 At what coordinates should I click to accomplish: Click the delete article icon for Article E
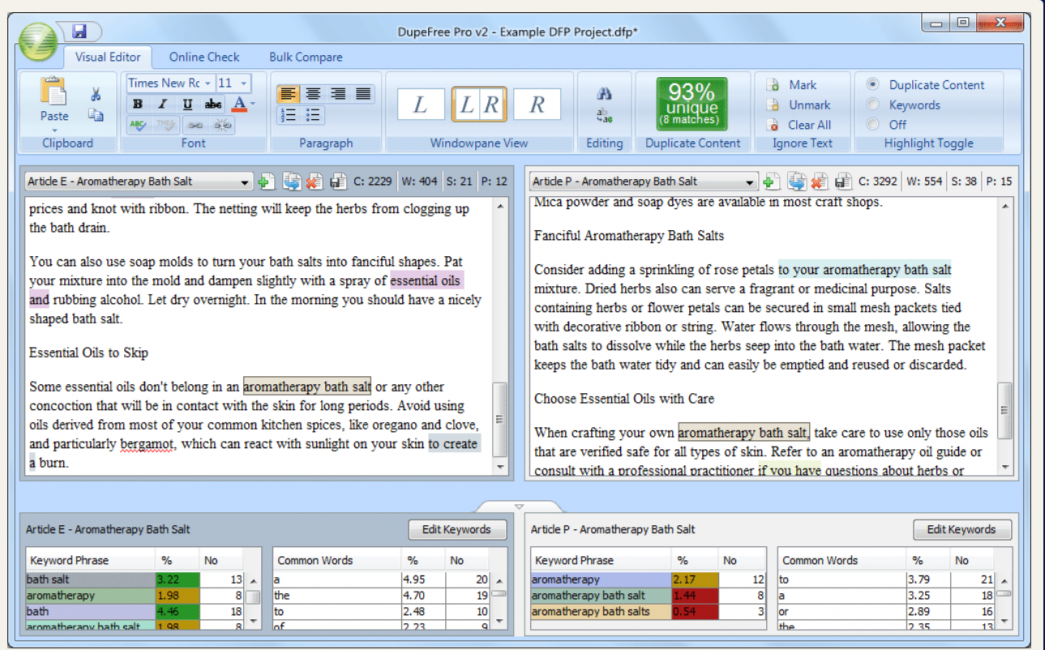tap(315, 181)
